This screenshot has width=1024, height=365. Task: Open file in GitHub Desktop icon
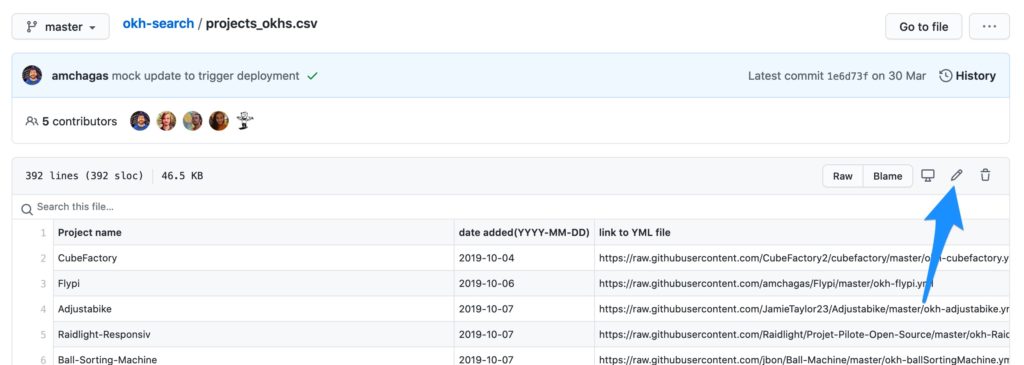coord(927,175)
